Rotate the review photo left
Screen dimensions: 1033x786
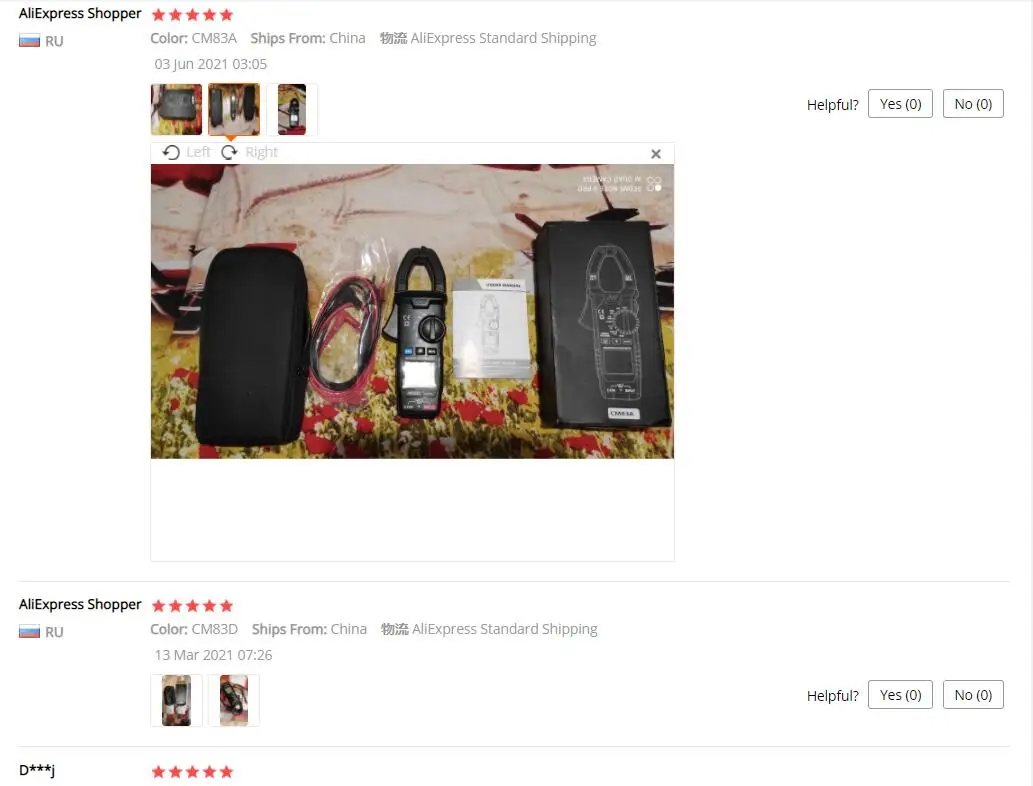pos(186,152)
